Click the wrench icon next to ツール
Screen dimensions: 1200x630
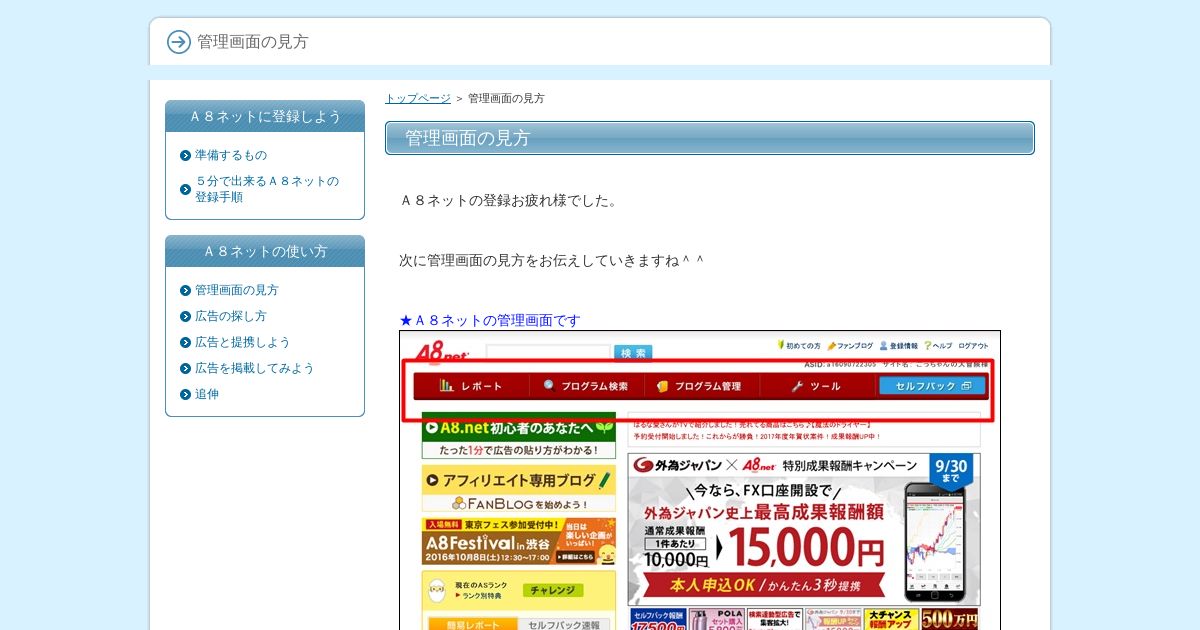pos(797,386)
